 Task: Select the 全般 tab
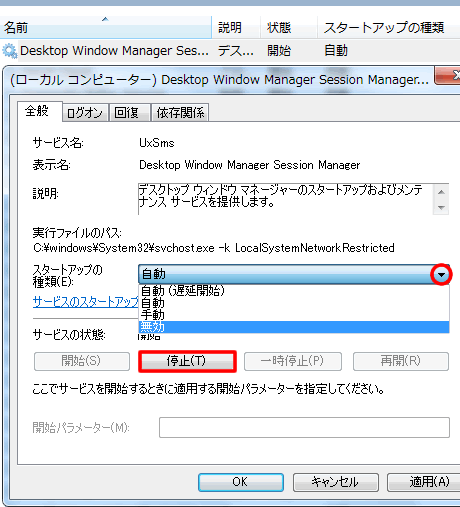39,111
